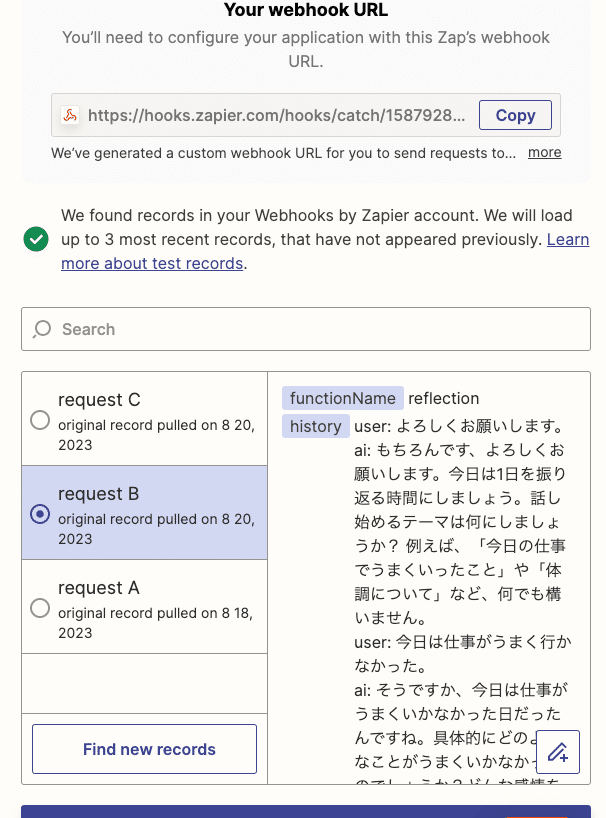Viewport: 606px width, 818px height.
Task: Click the pencil-plus edit record icon
Action: click(557, 752)
